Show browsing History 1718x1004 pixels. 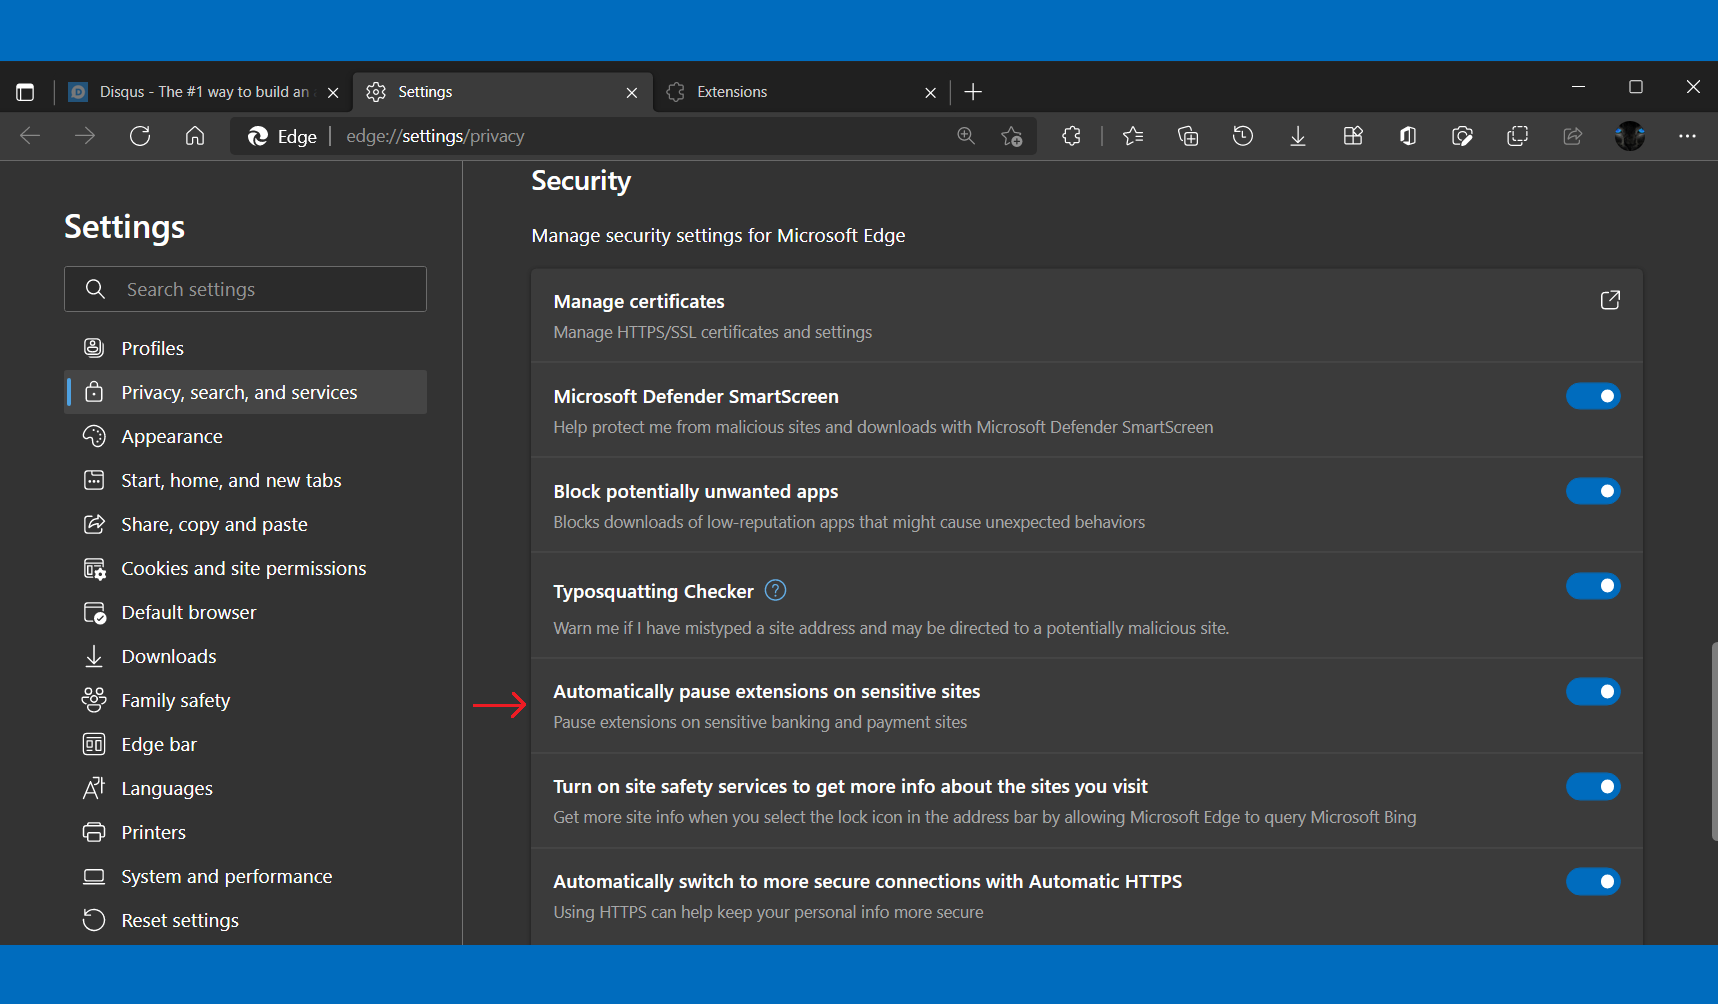tap(1243, 136)
